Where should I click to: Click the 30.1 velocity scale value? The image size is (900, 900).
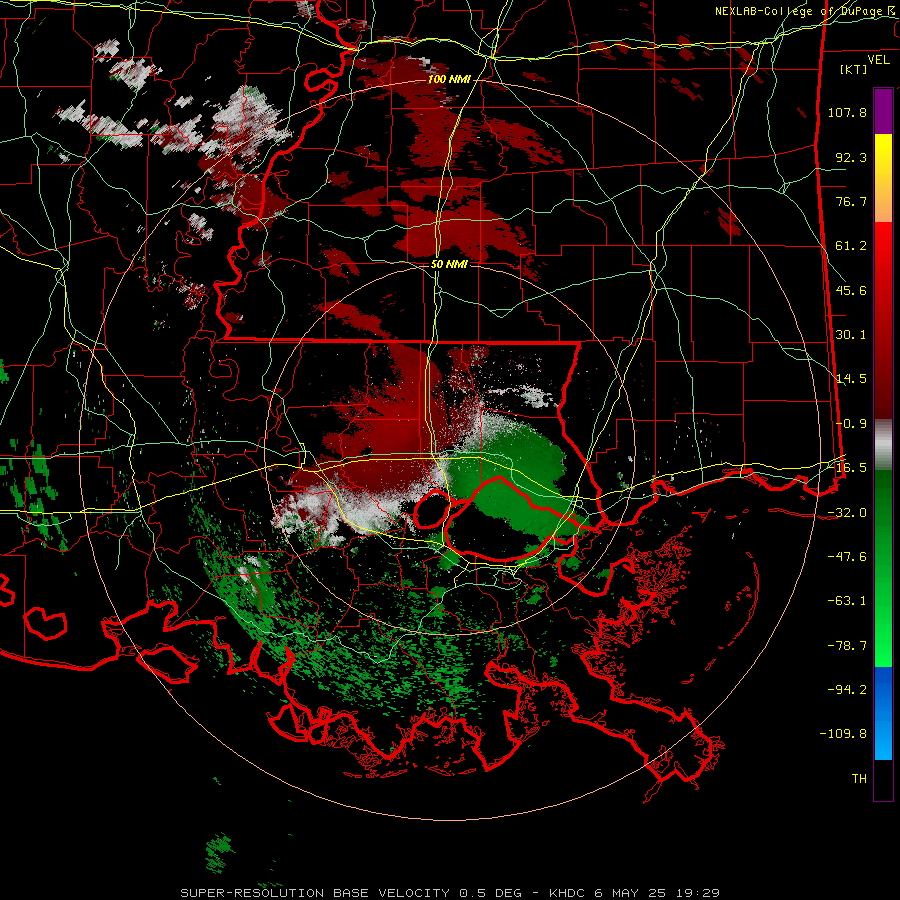[x=851, y=335]
